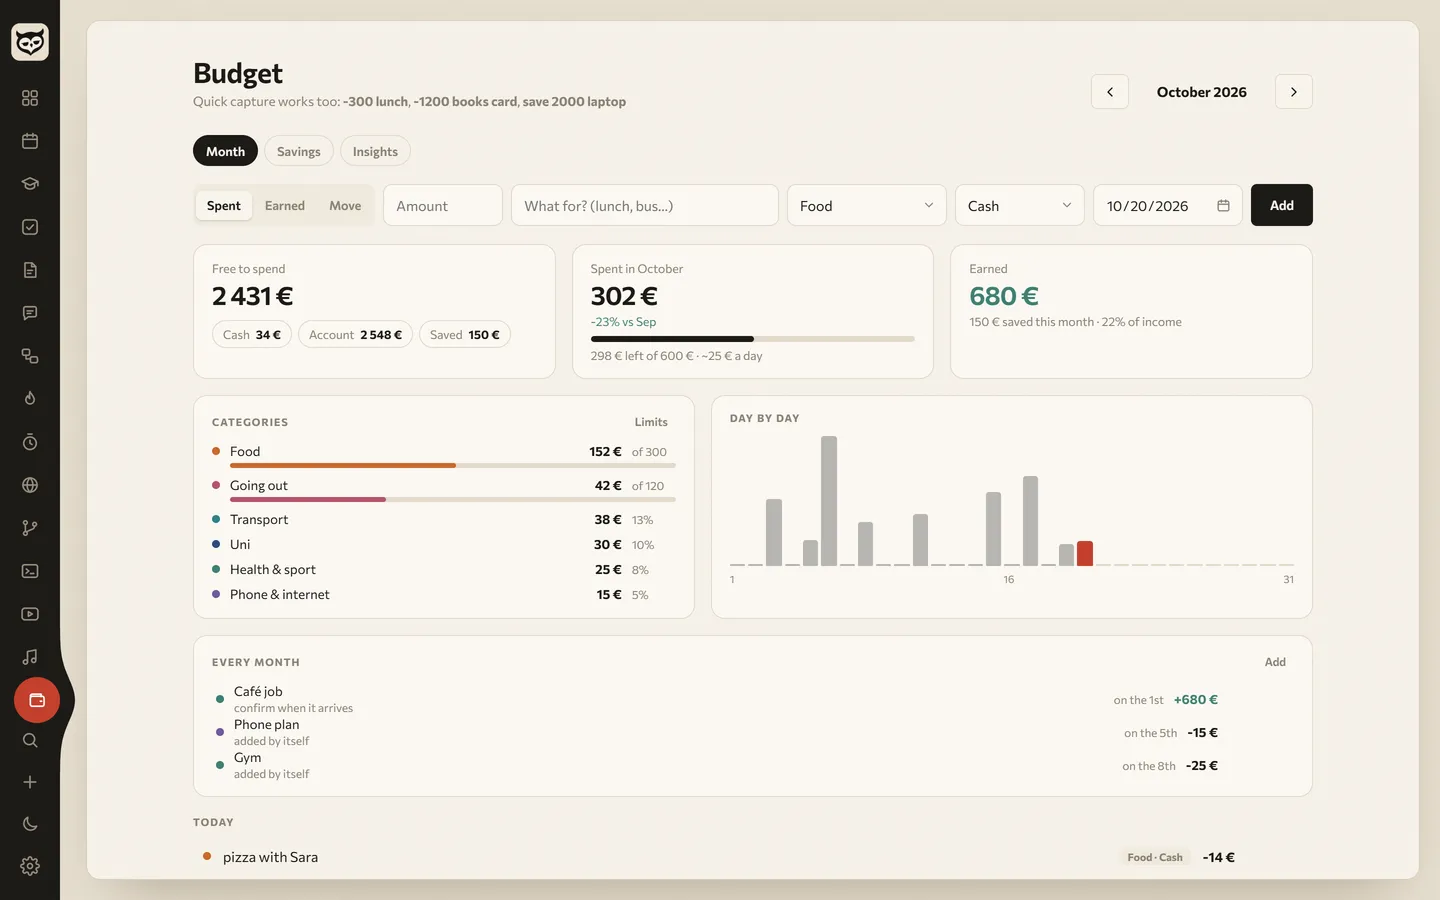This screenshot has height=900, width=1440.
Task: Click Add in the Every Month section
Action: (x=1275, y=662)
